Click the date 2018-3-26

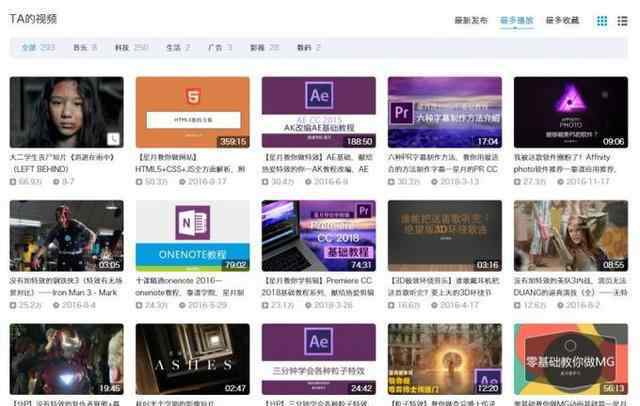[x=333, y=305]
